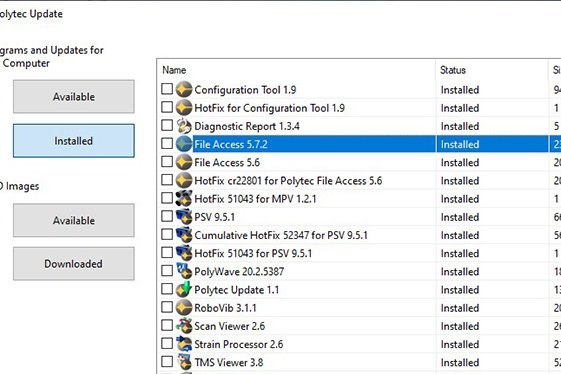The height and width of the screenshot is (374, 561).
Task: Select TMS Viewer 3.8 name text
Action: pos(229,363)
